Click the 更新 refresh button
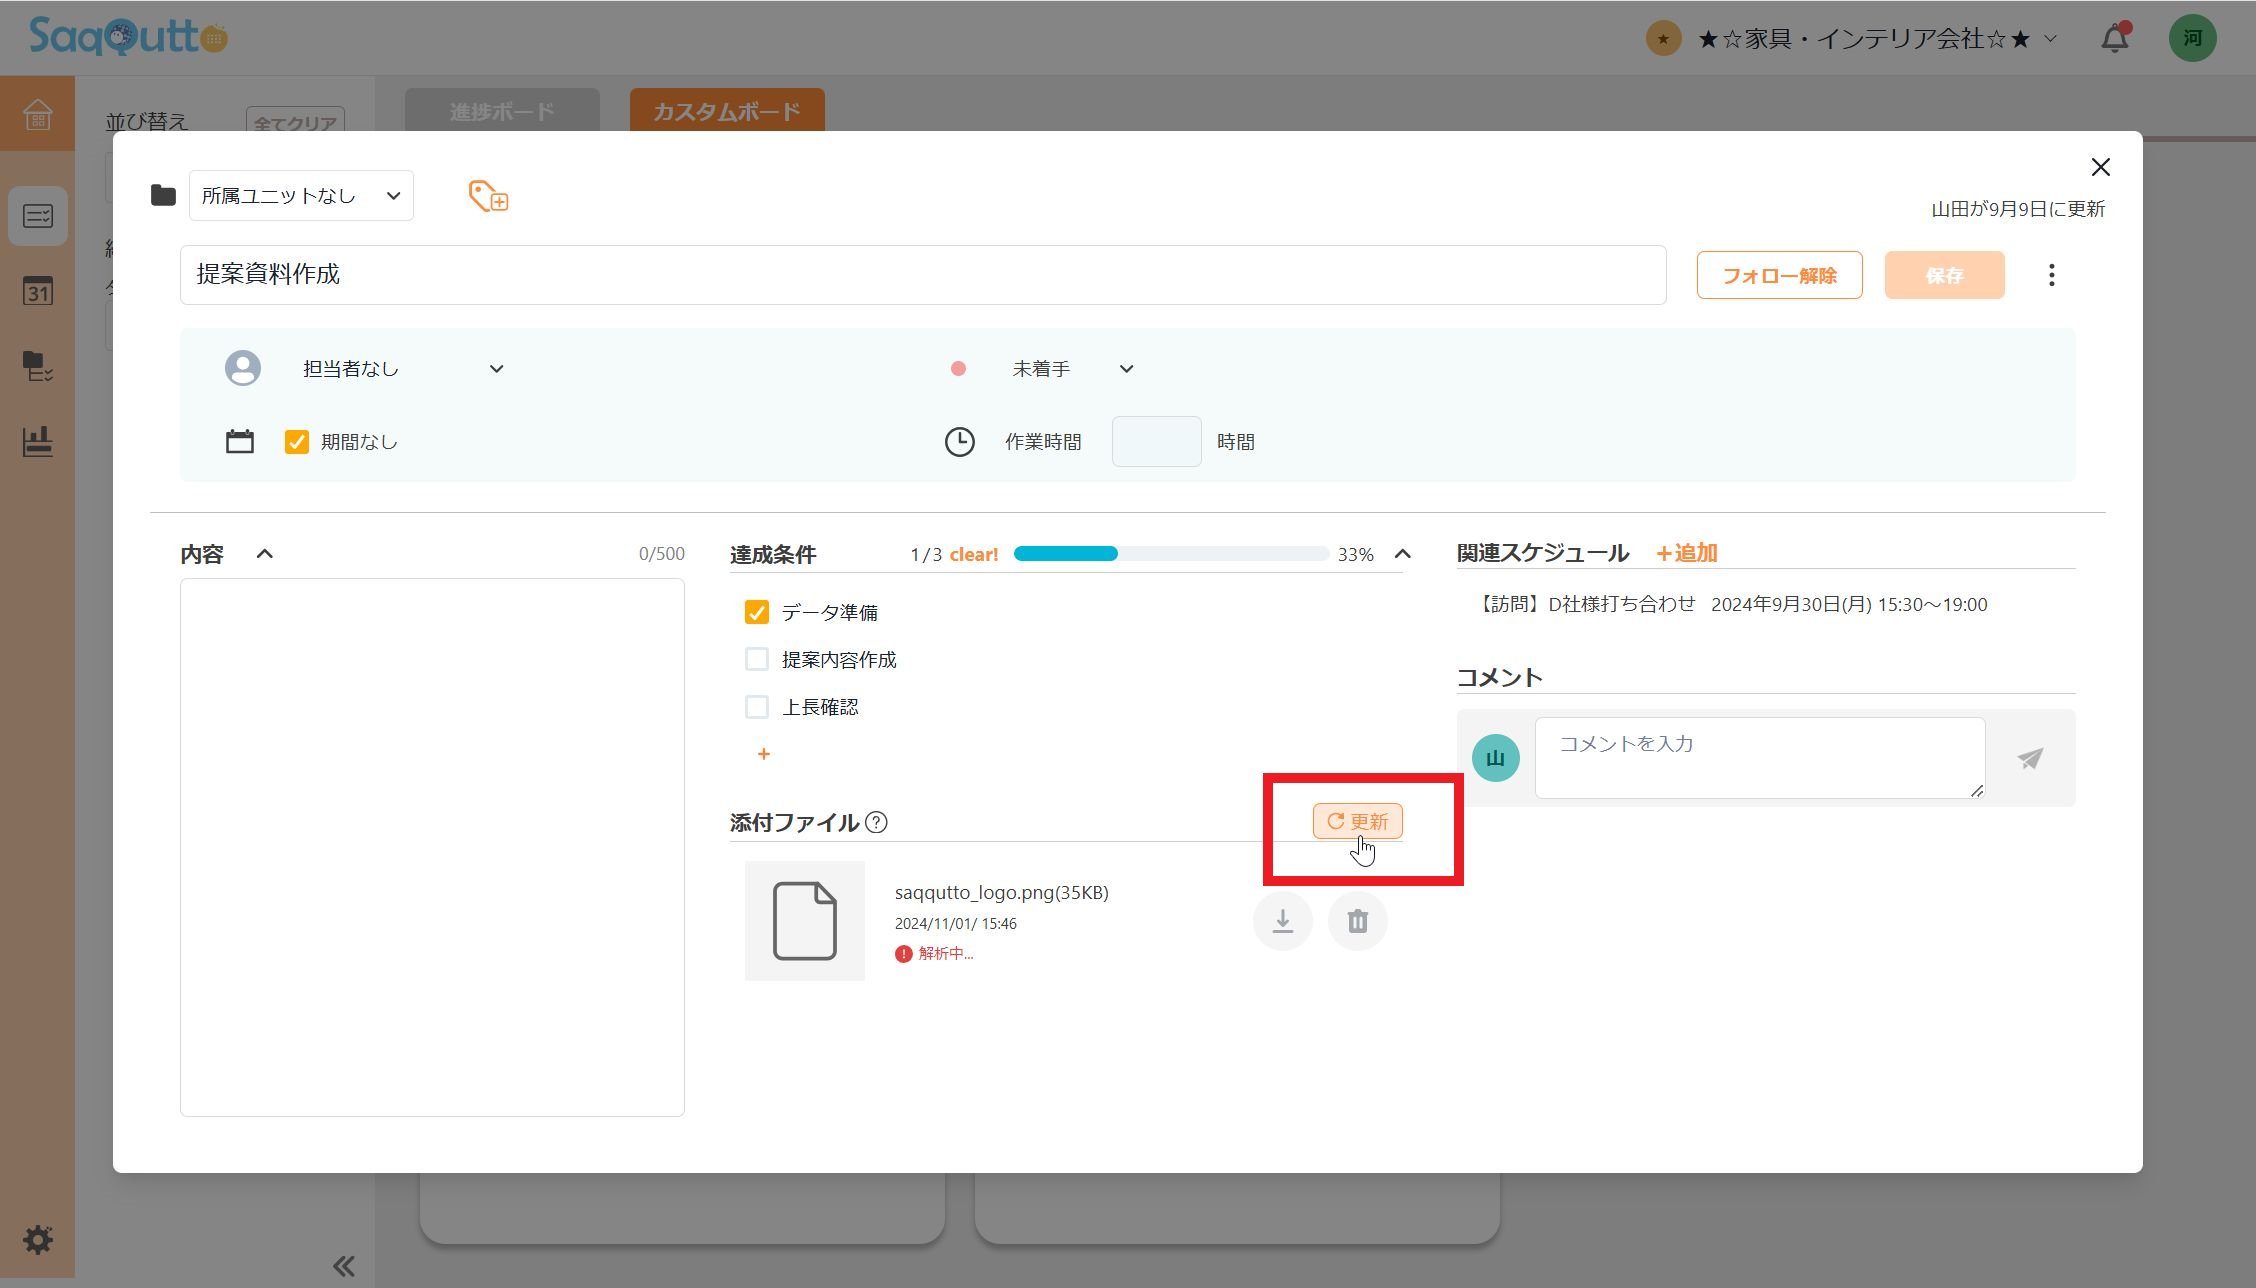This screenshot has width=2256, height=1288. (x=1357, y=821)
